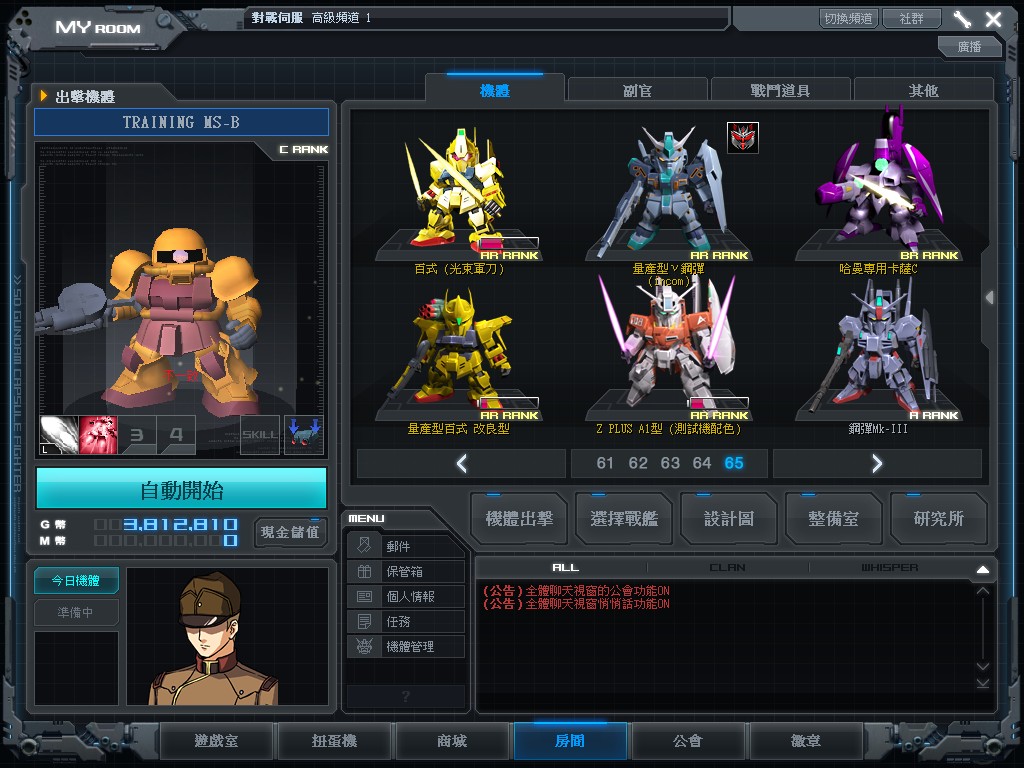Switch to the 機體 tab
The height and width of the screenshot is (768, 1024).
point(494,90)
